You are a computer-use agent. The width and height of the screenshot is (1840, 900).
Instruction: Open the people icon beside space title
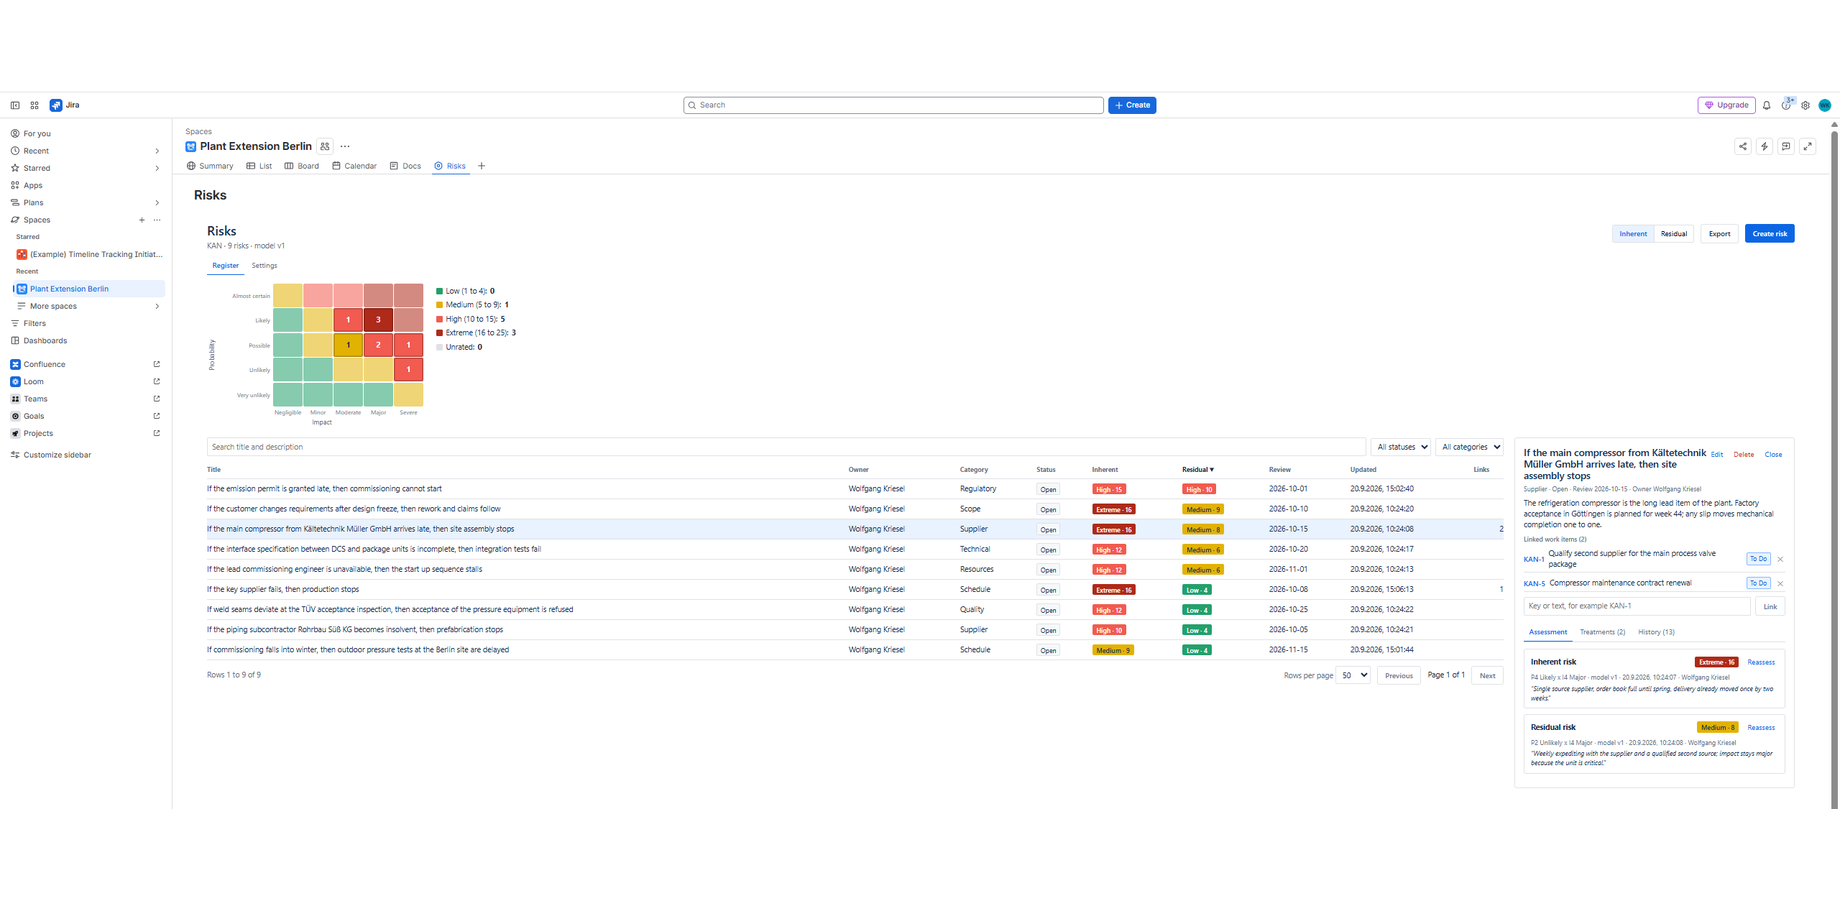[325, 146]
